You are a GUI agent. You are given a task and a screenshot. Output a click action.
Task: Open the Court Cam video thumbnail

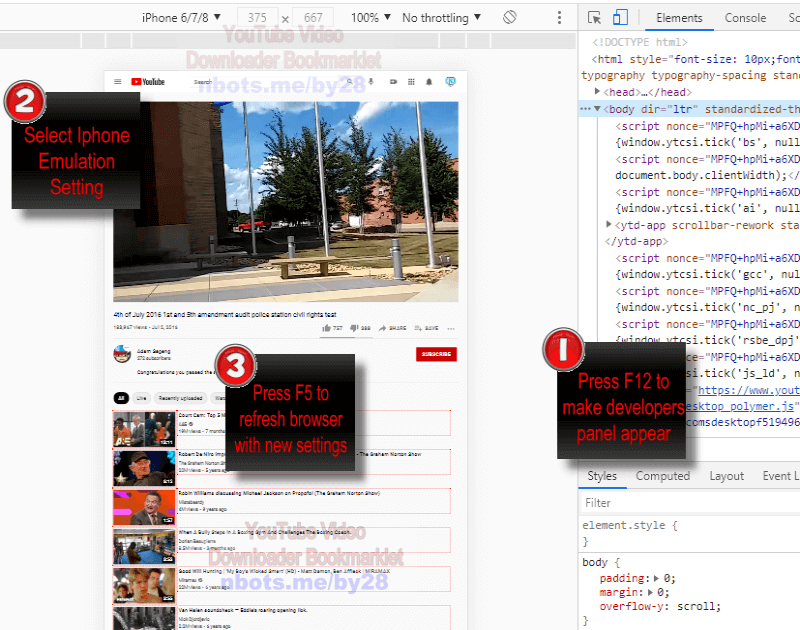click(144, 430)
